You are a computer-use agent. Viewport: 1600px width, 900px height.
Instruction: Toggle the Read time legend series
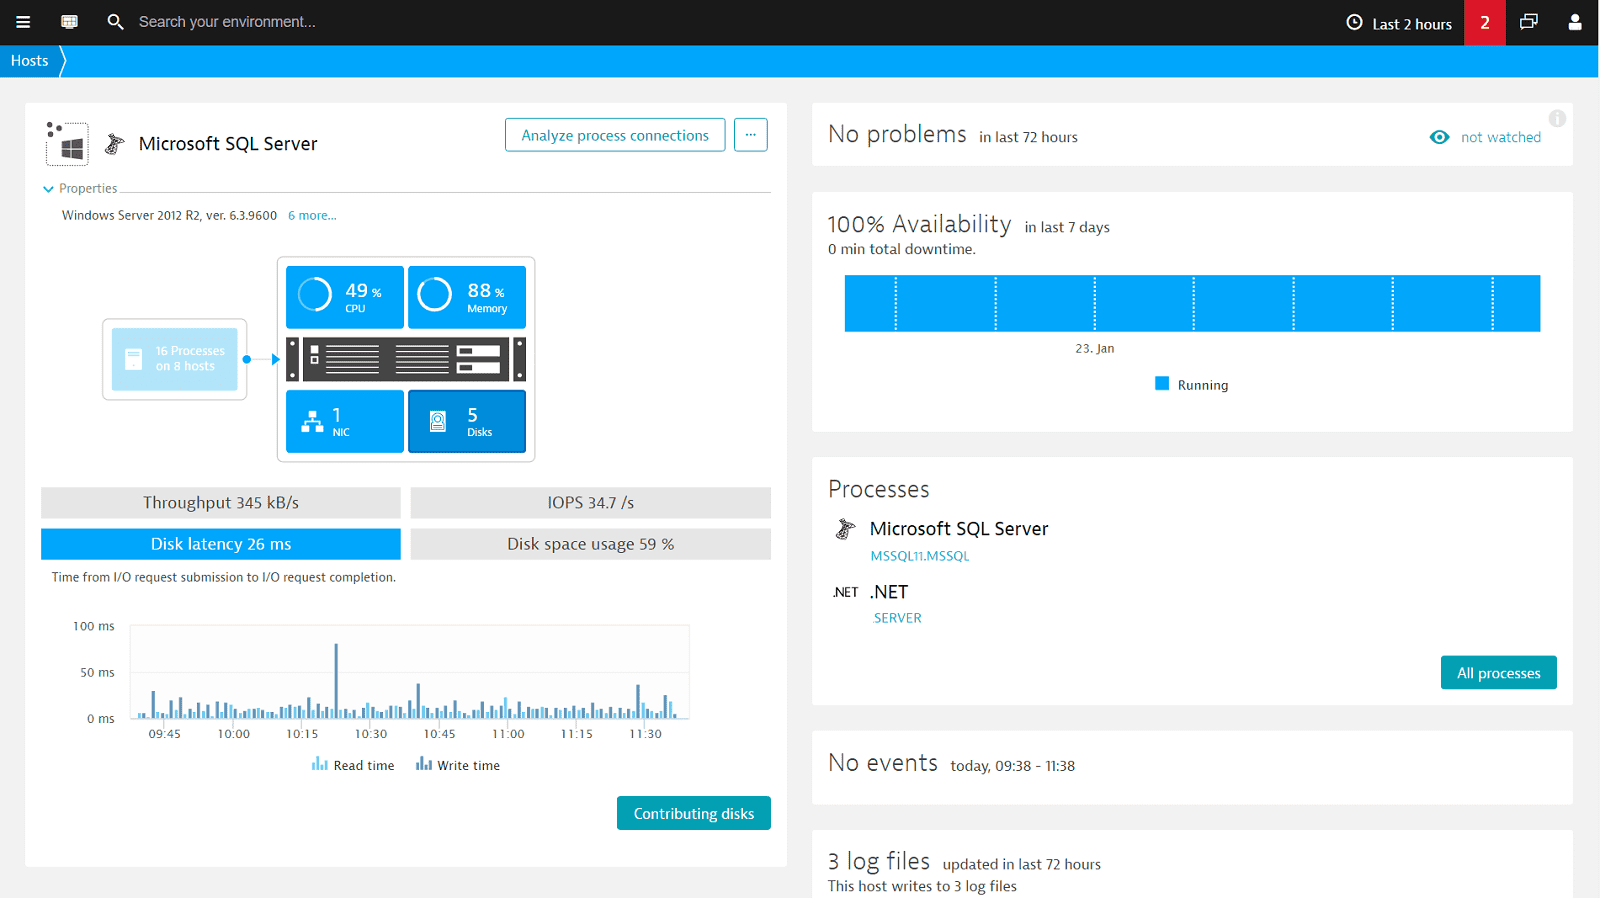(x=353, y=765)
